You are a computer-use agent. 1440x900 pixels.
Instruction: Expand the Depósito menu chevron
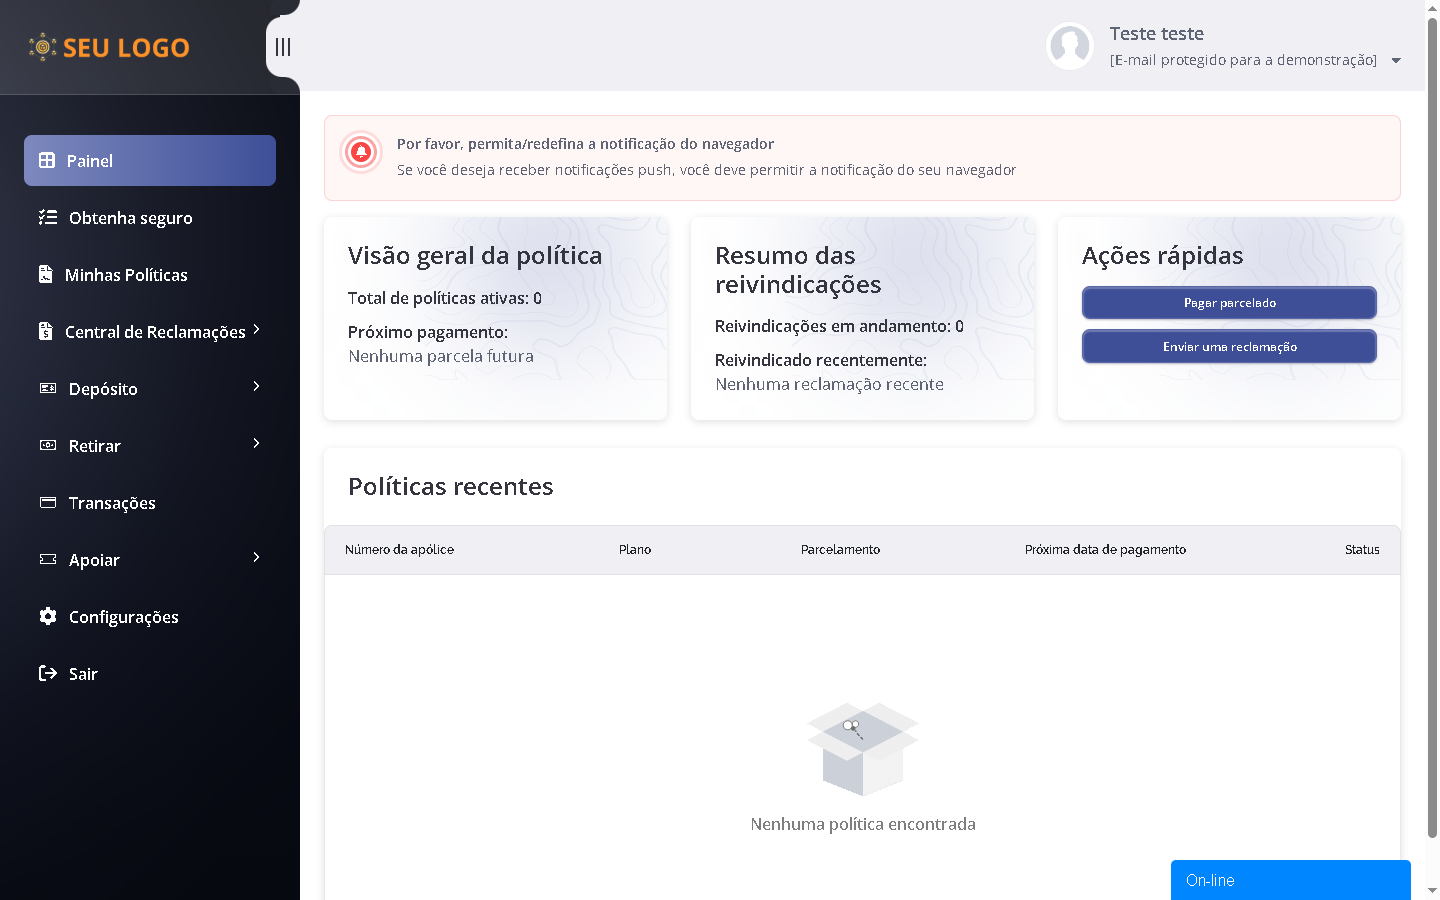tap(256, 386)
